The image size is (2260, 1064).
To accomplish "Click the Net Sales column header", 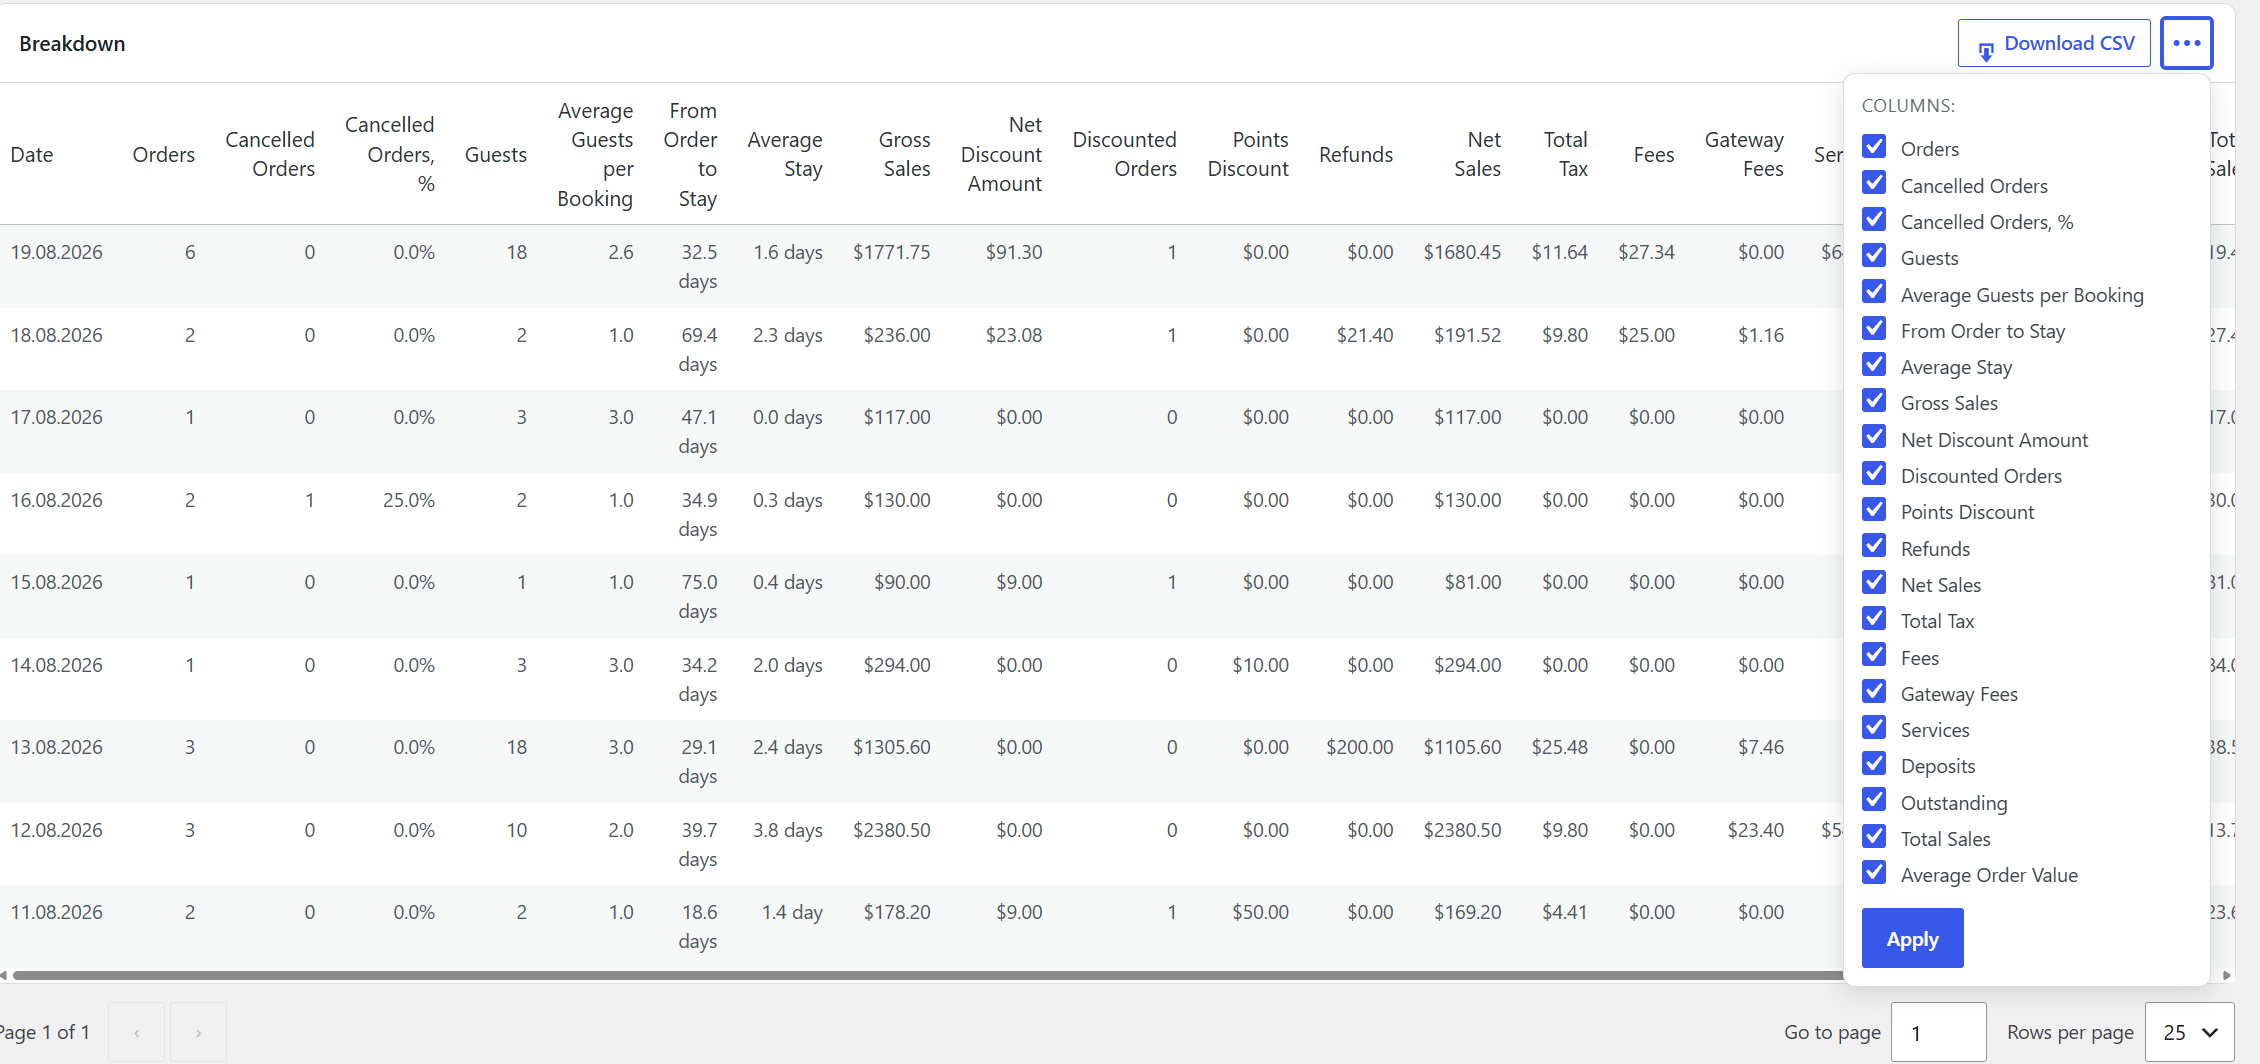I will pos(1478,155).
